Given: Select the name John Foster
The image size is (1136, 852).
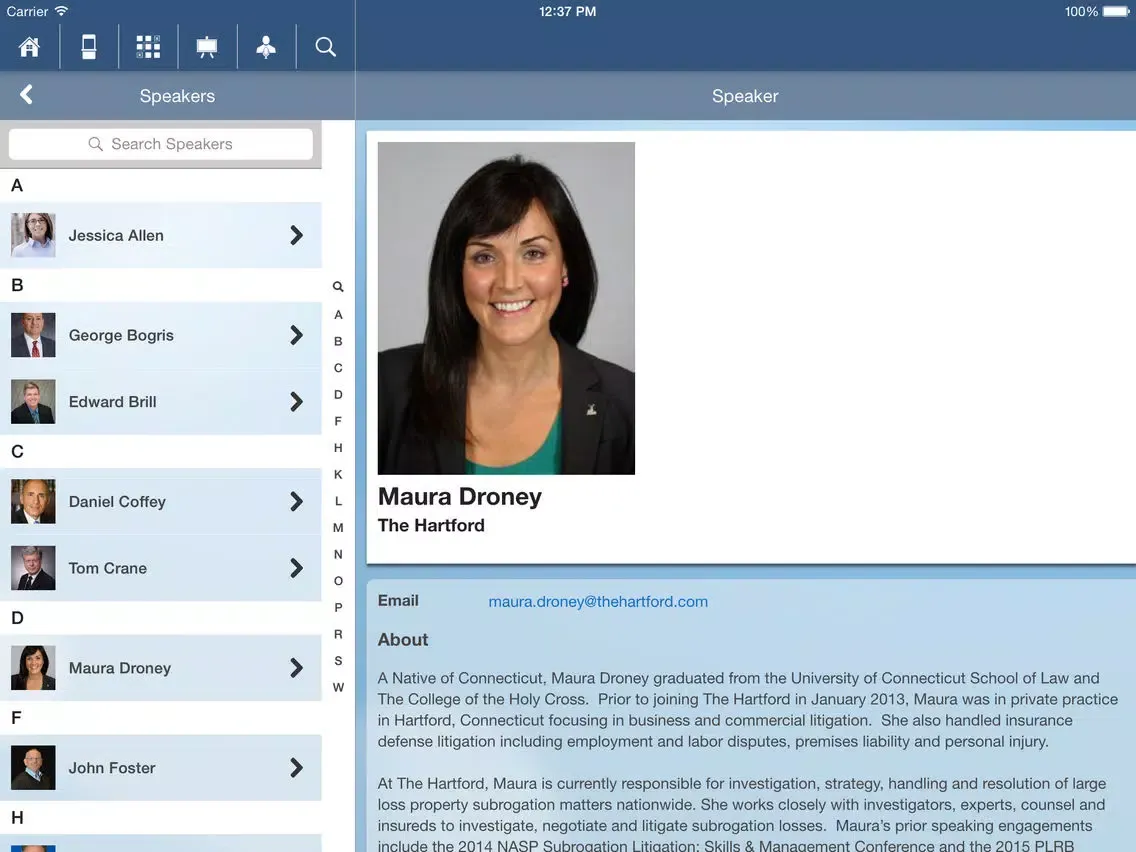Looking at the screenshot, I should (112, 768).
